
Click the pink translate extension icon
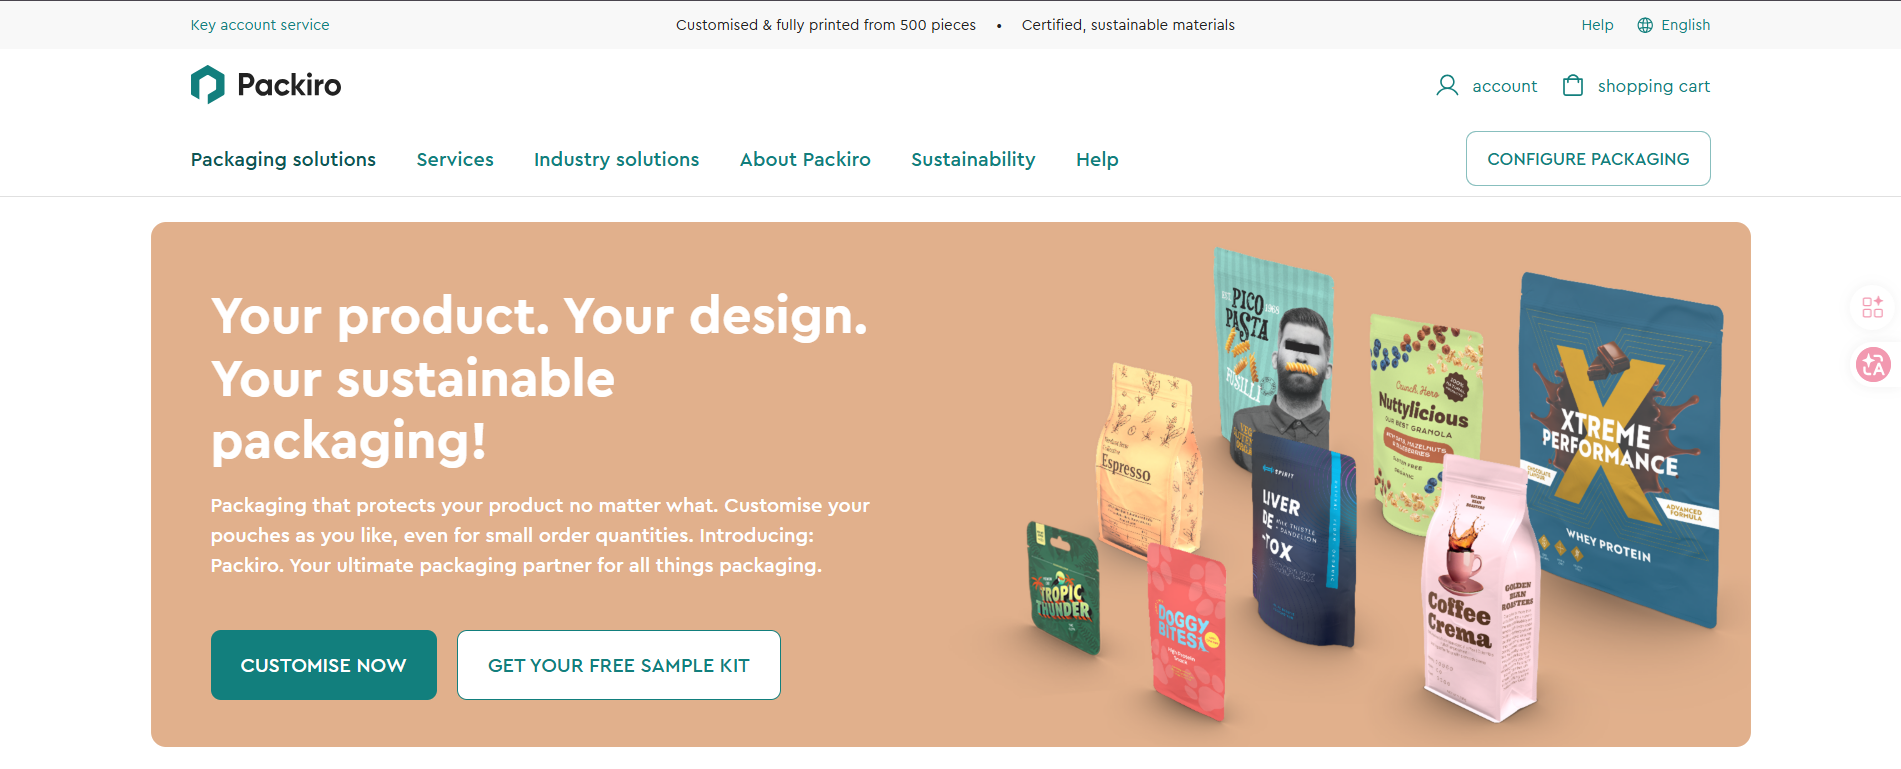pyautogui.click(x=1873, y=364)
